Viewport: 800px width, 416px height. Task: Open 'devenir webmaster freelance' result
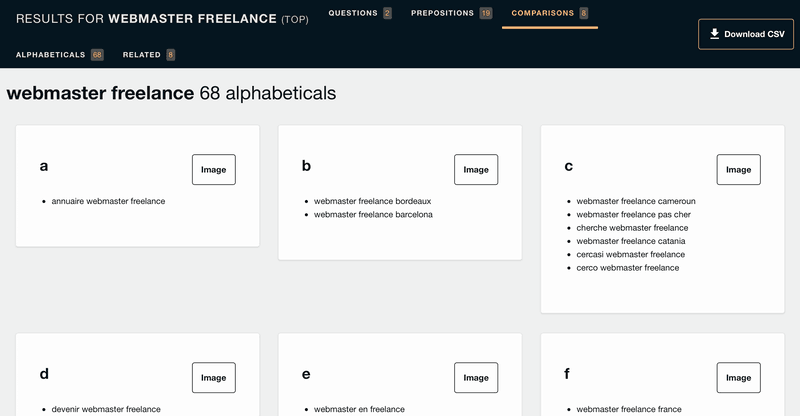pyautogui.click(x=106, y=409)
